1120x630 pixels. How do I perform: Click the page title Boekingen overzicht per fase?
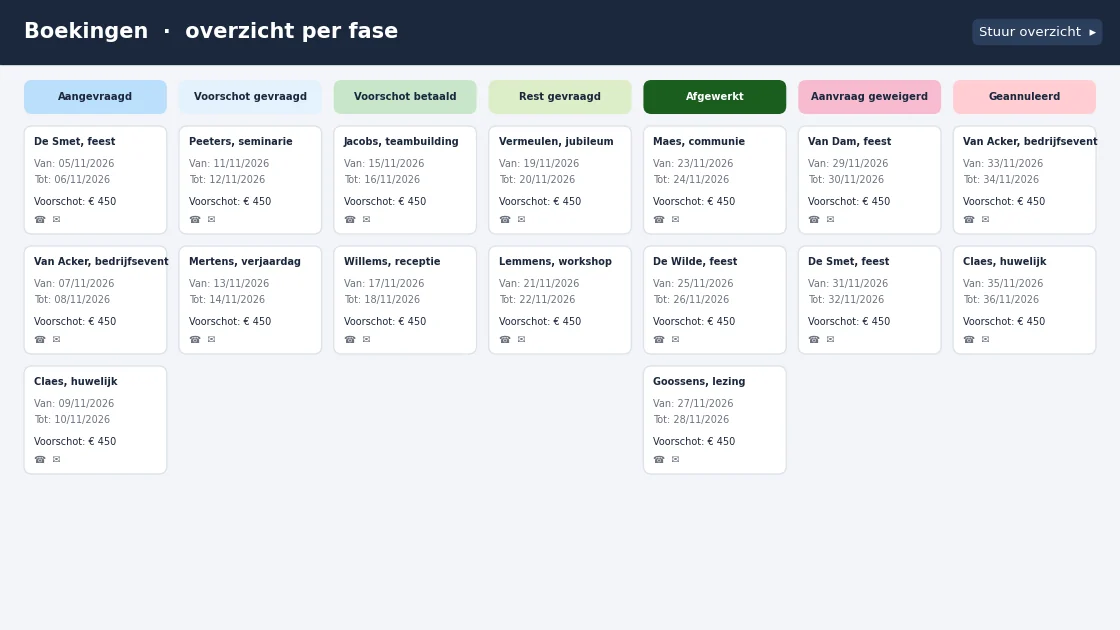click(211, 31)
